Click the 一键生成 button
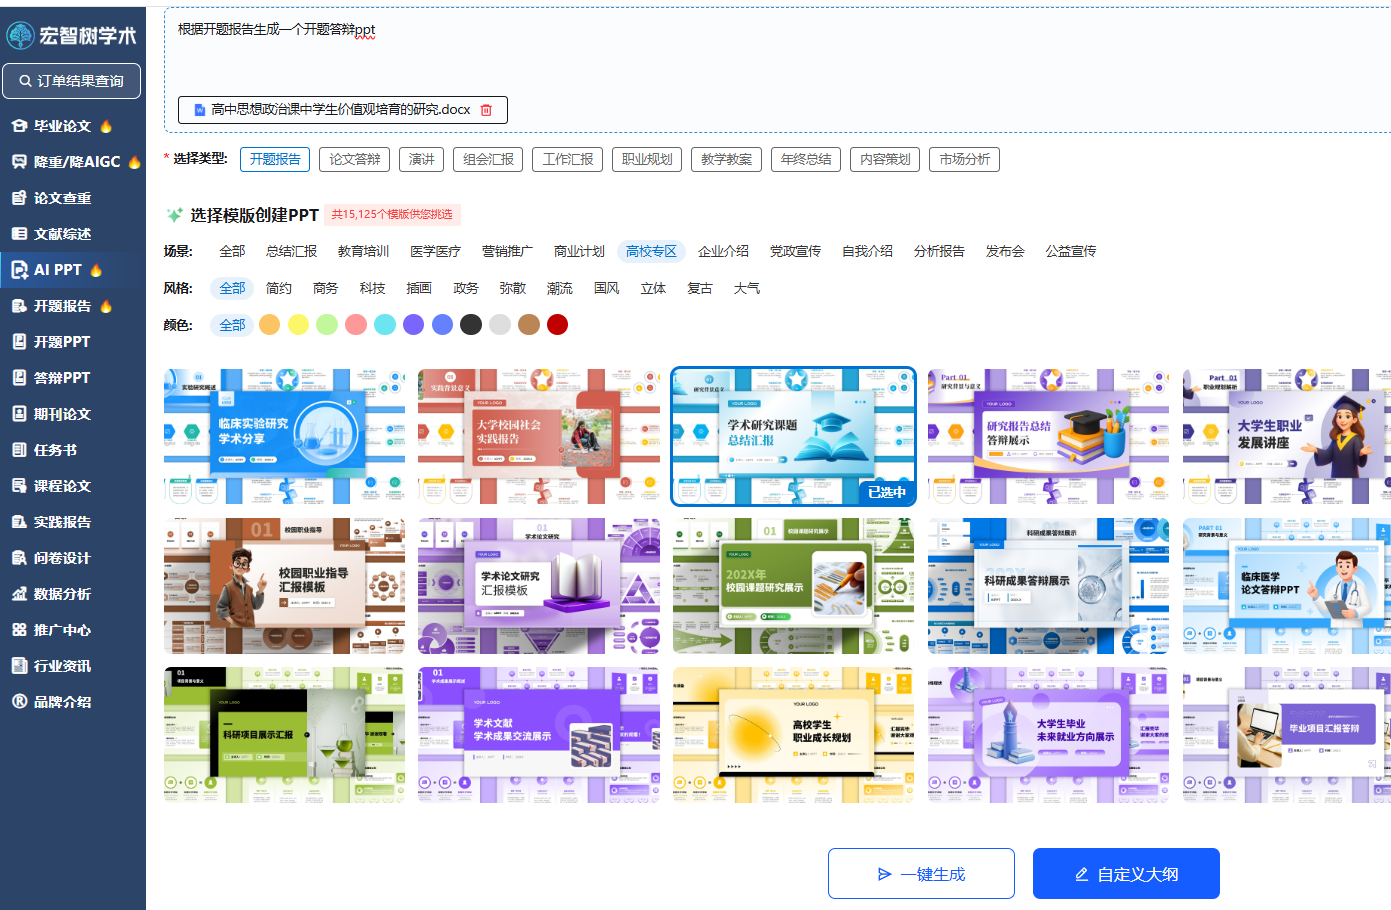1391x910 pixels. 921,874
